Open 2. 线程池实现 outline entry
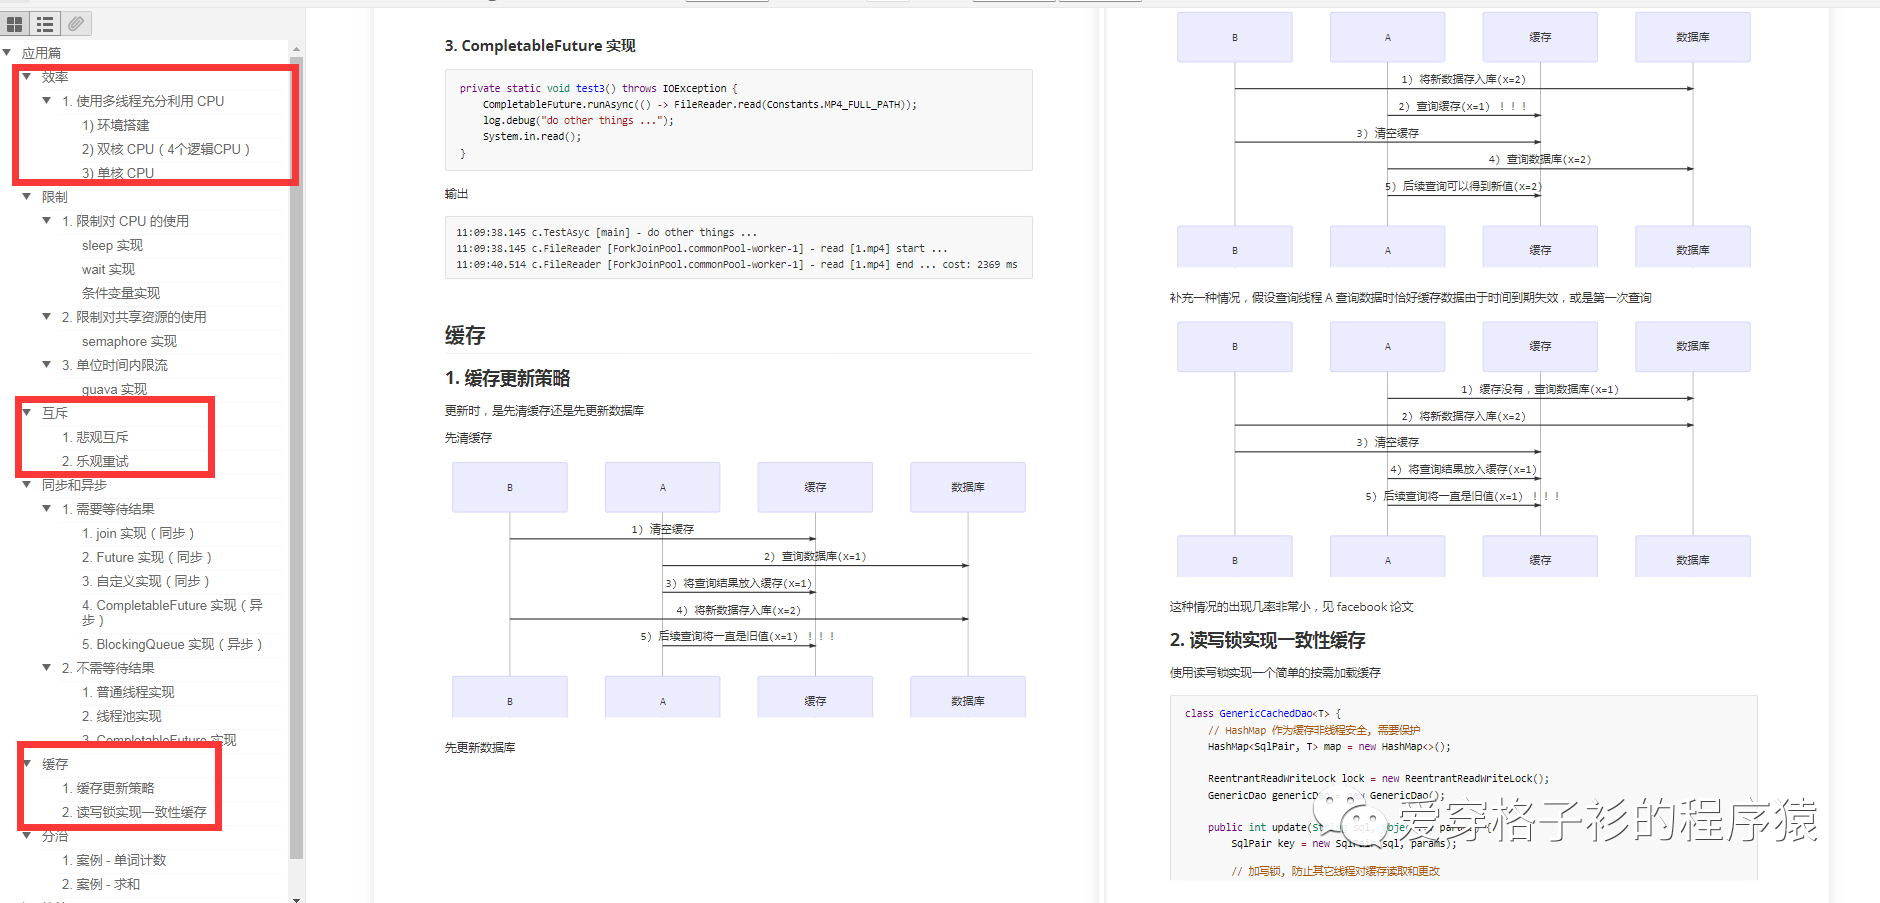The height and width of the screenshot is (903, 1880). [x=122, y=716]
